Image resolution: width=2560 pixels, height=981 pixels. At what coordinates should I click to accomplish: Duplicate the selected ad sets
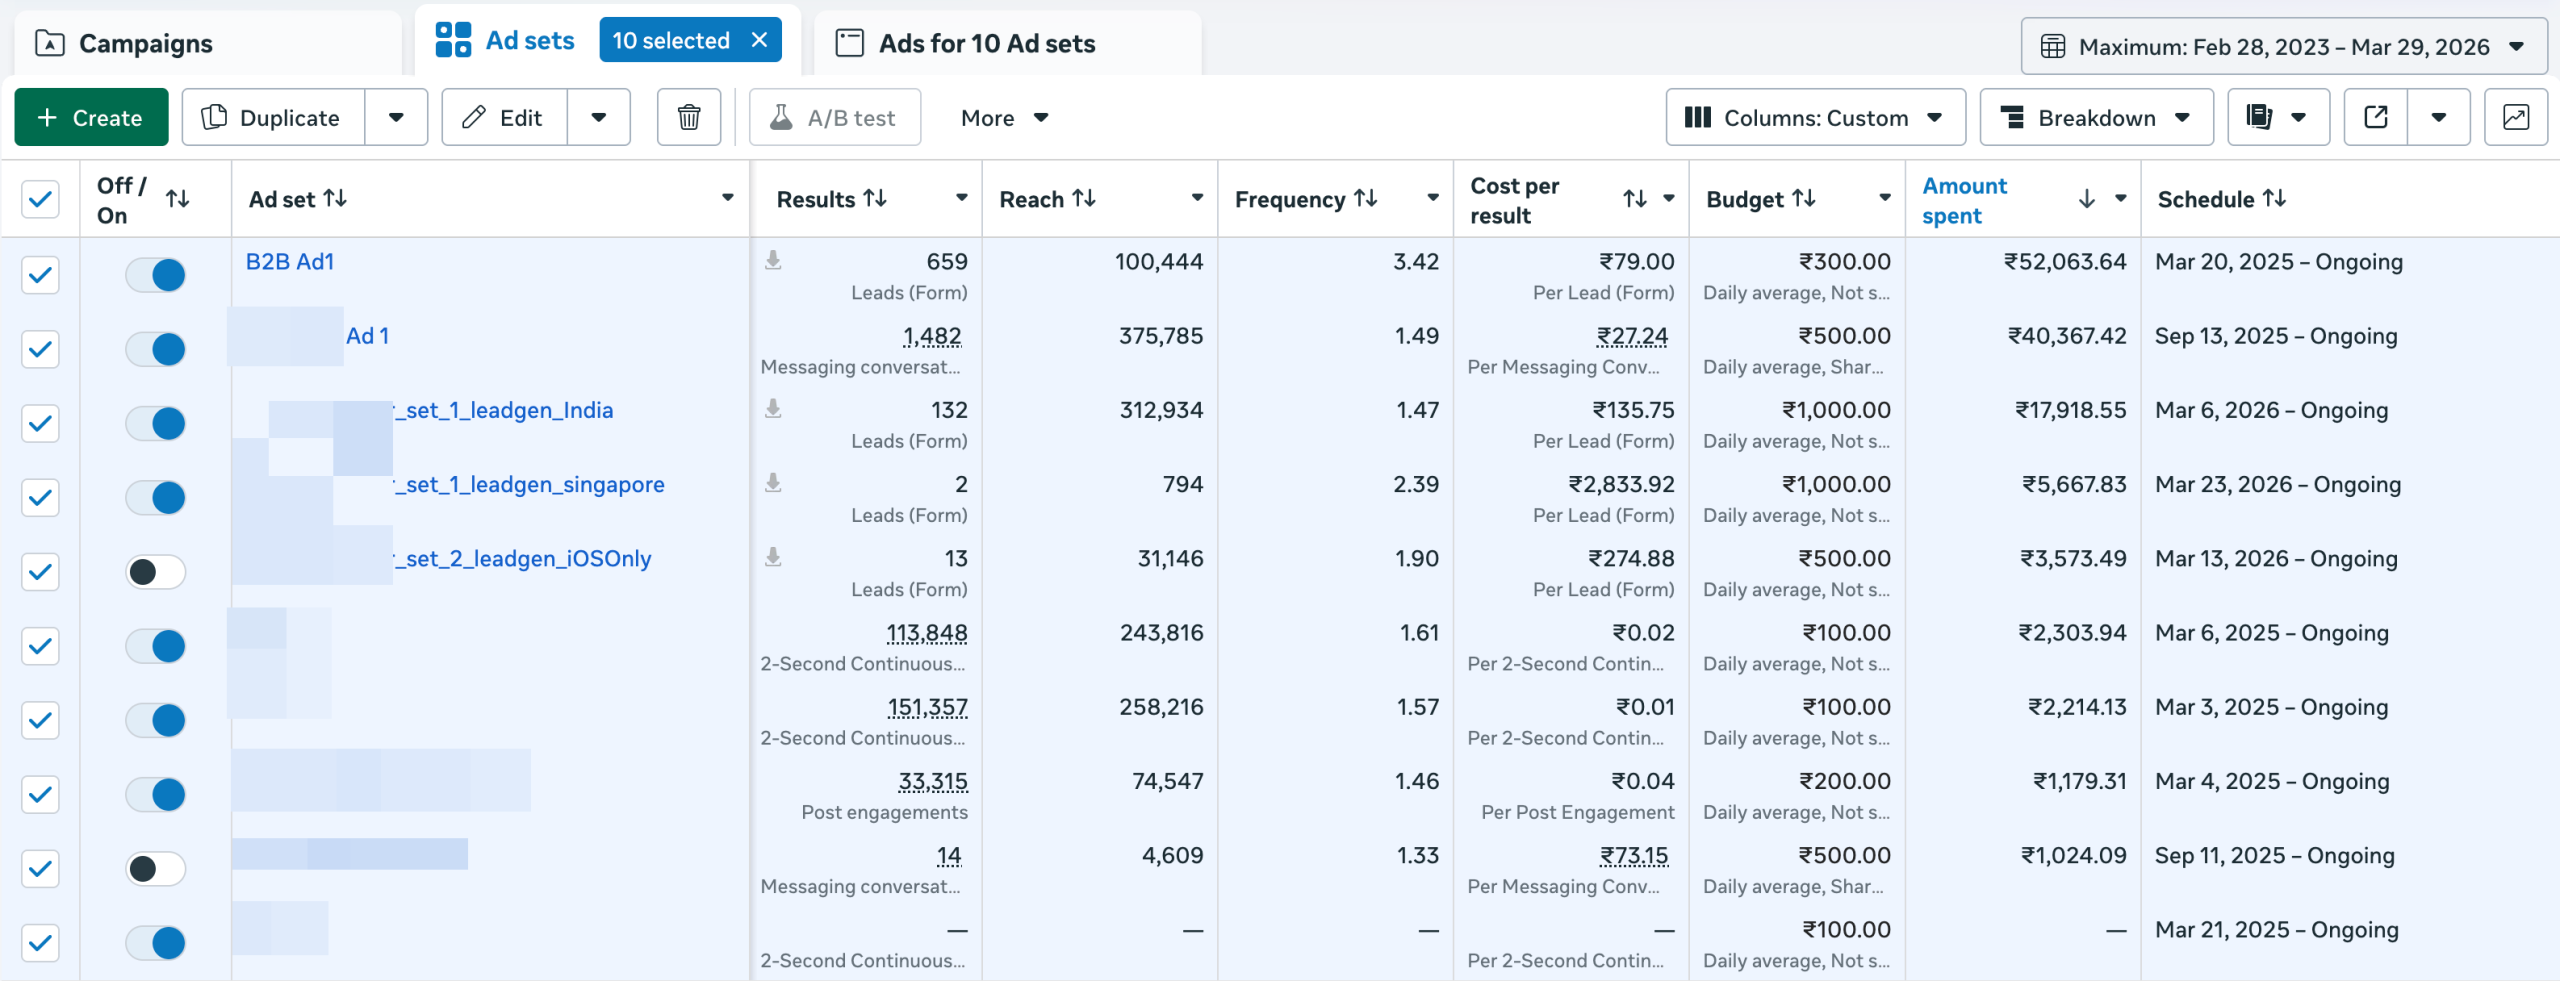(x=272, y=117)
